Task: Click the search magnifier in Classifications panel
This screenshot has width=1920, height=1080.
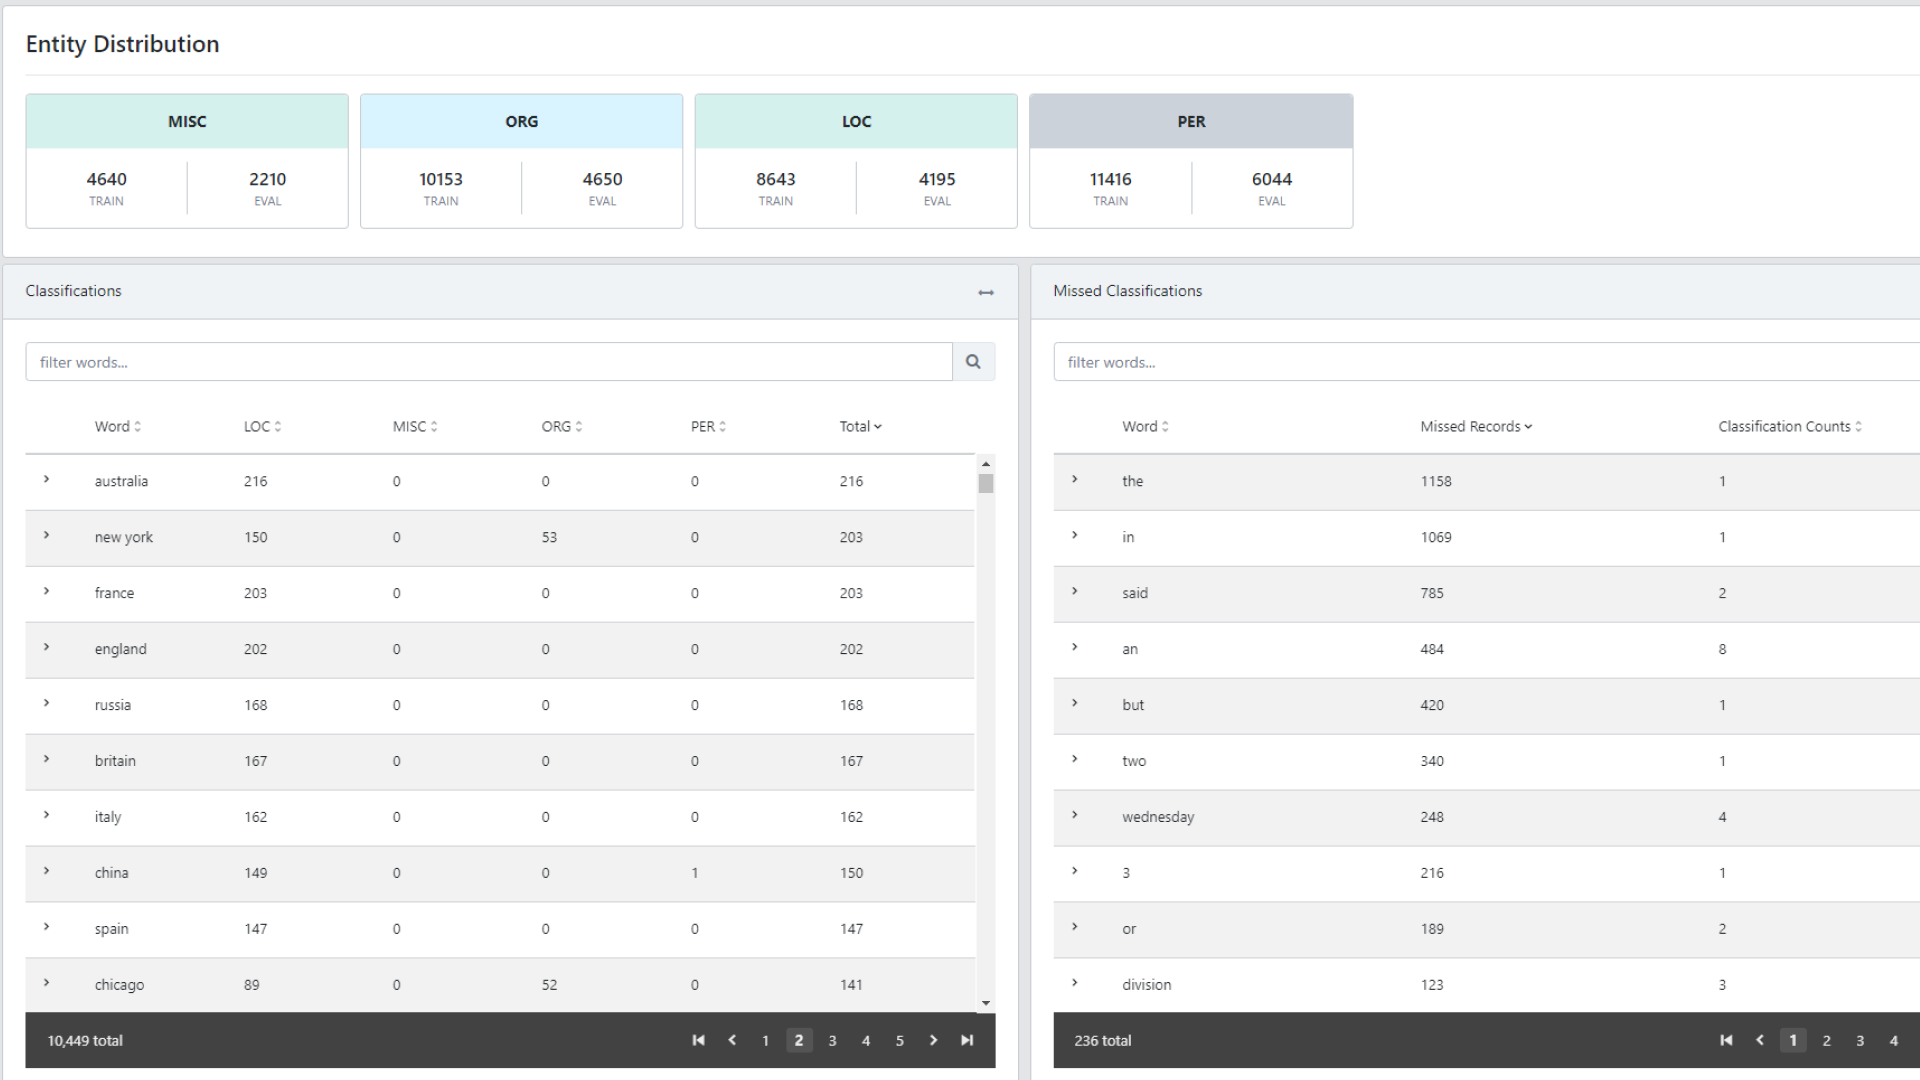Action: [x=974, y=361]
